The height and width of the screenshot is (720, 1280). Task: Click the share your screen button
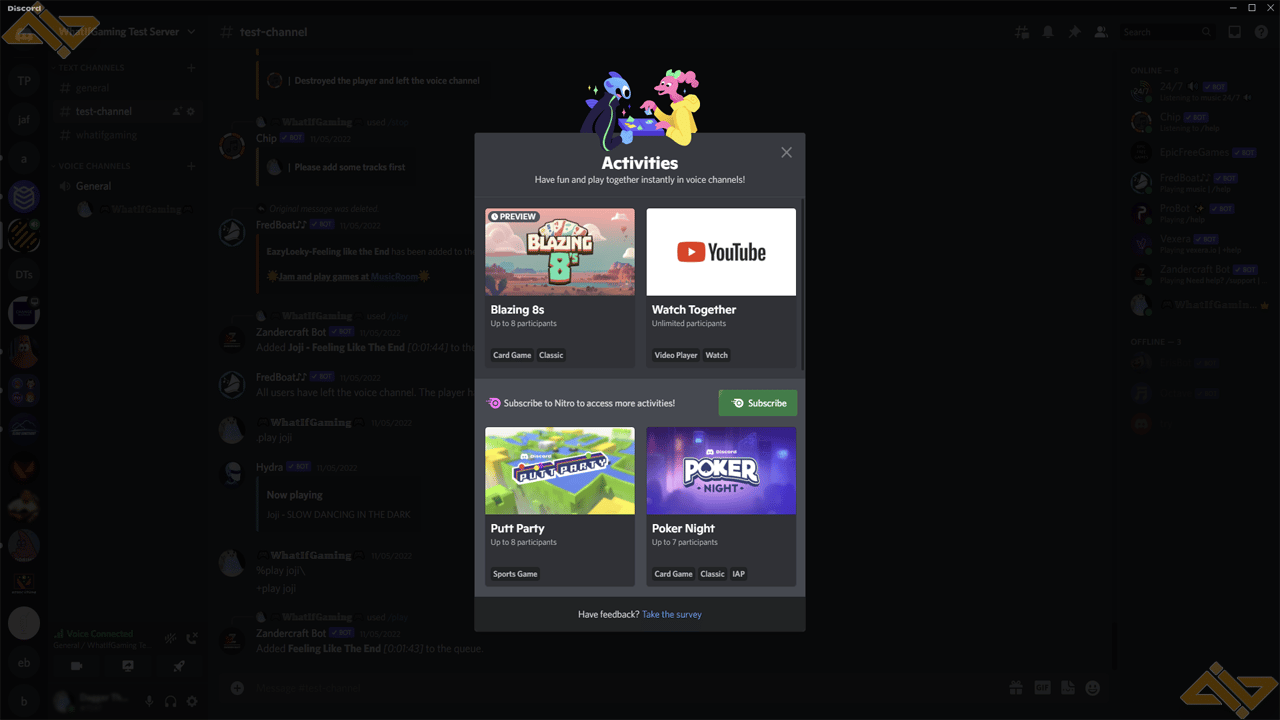pyautogui.click(x=128, y=666)
